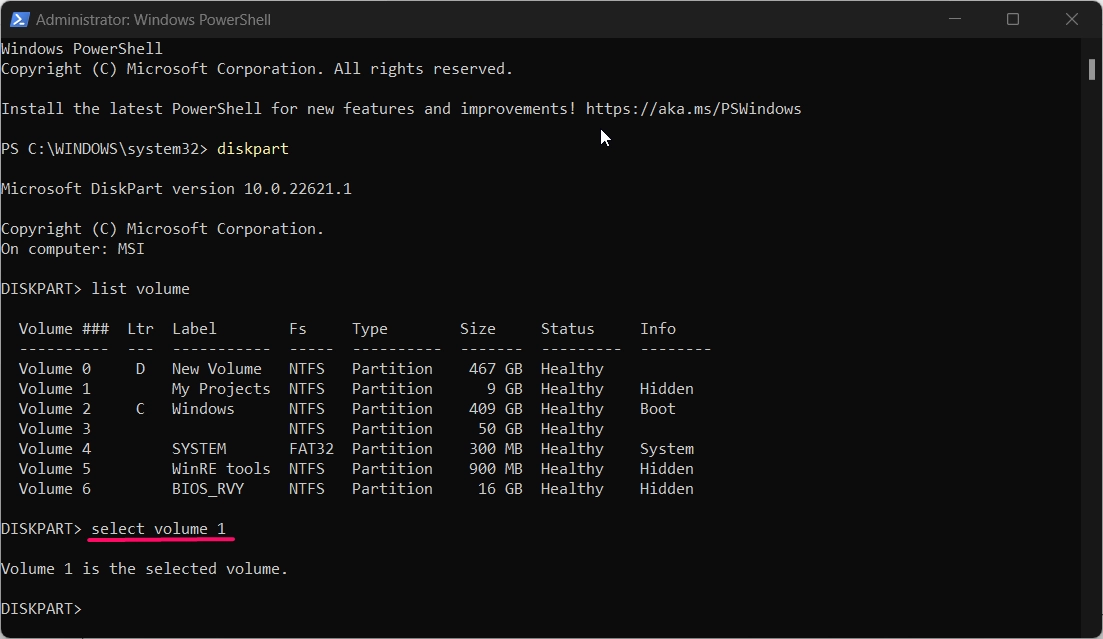1103x639 pixels.
Task: Click the https://aka.ms/PSWindows URL text
Action: click(694, 109)
